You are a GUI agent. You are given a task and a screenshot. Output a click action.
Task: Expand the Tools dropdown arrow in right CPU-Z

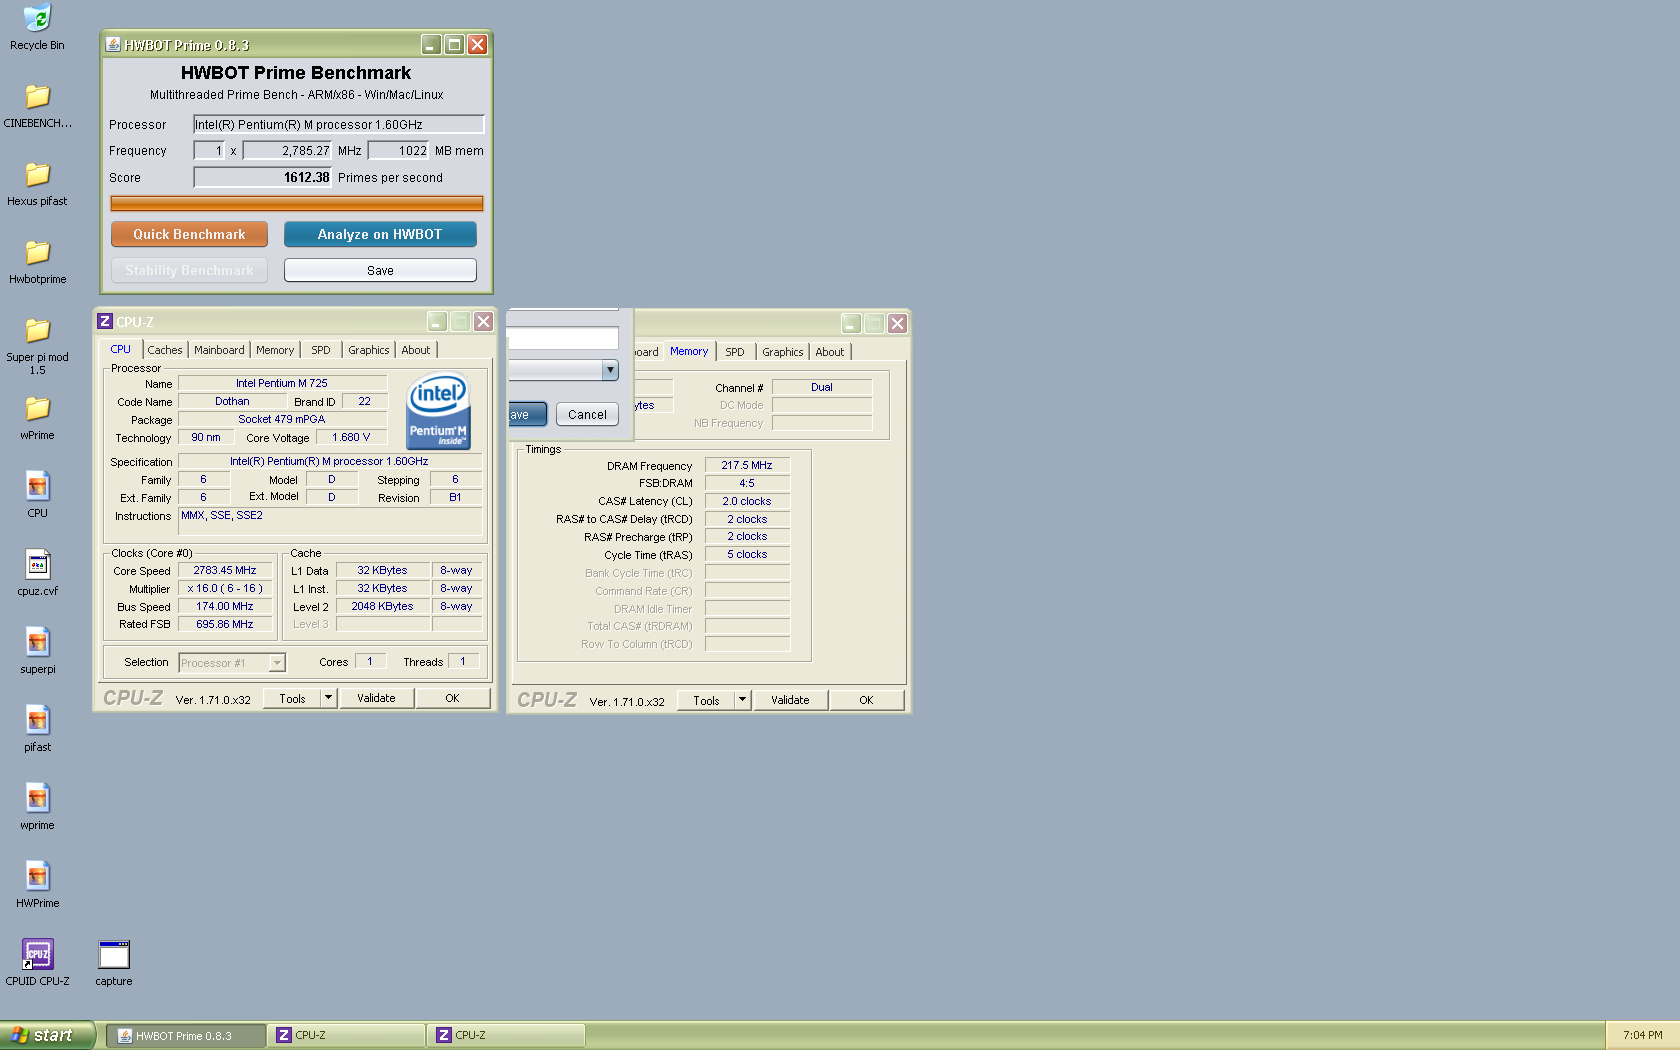(742, 699)
